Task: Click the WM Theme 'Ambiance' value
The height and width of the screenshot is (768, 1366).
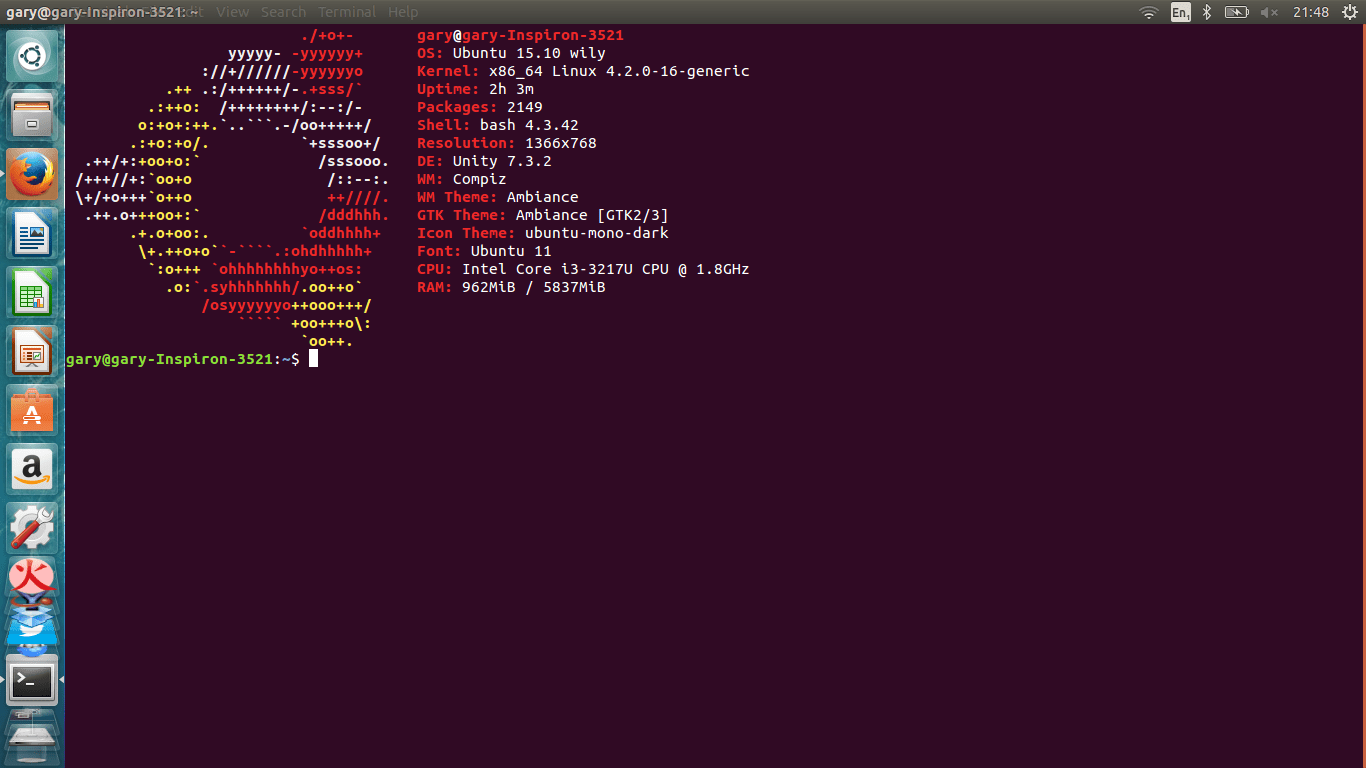Action: coord(543,197)
